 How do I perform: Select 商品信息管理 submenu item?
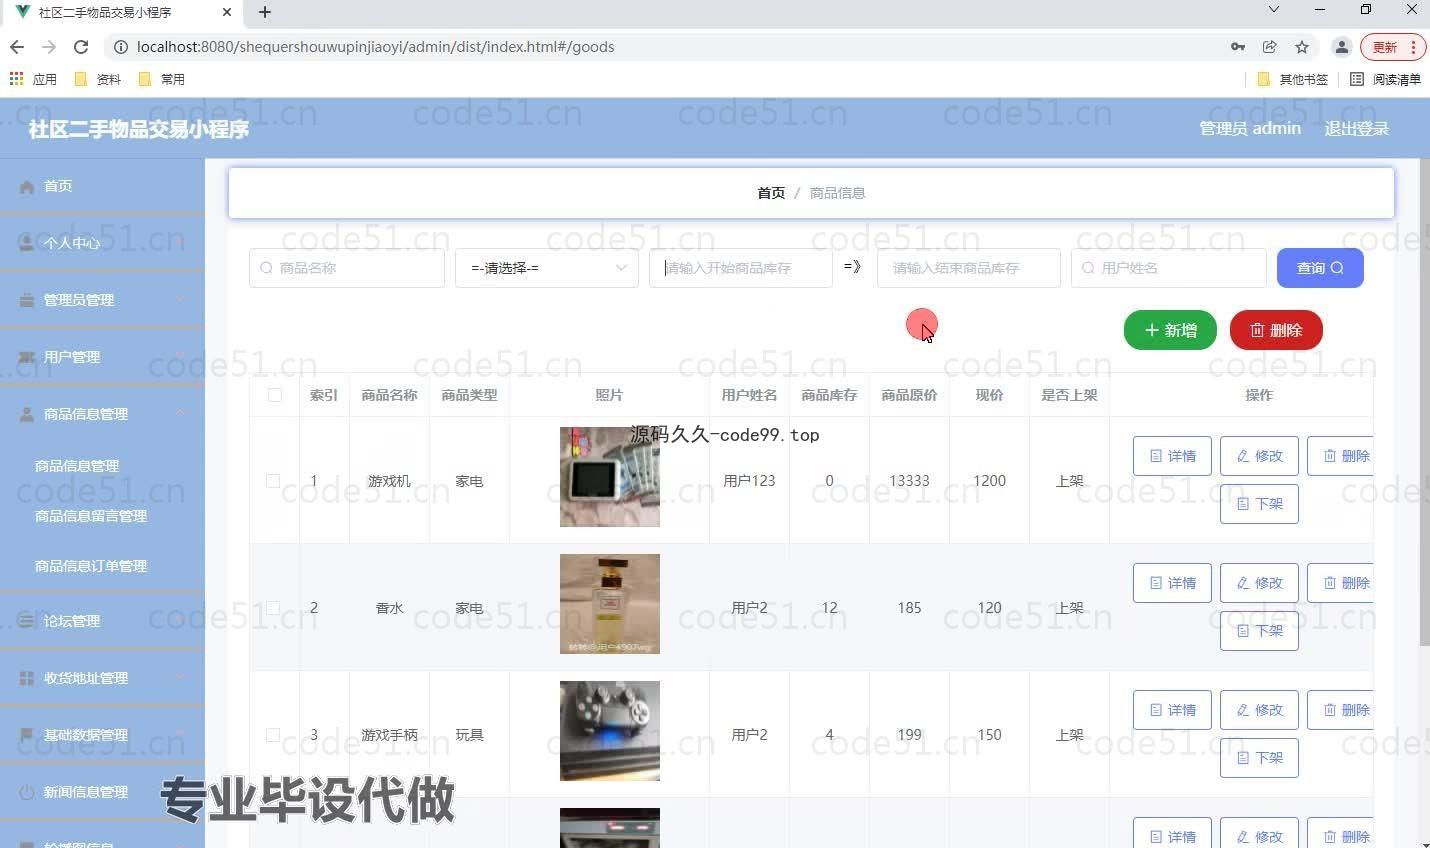pos(77,466)
